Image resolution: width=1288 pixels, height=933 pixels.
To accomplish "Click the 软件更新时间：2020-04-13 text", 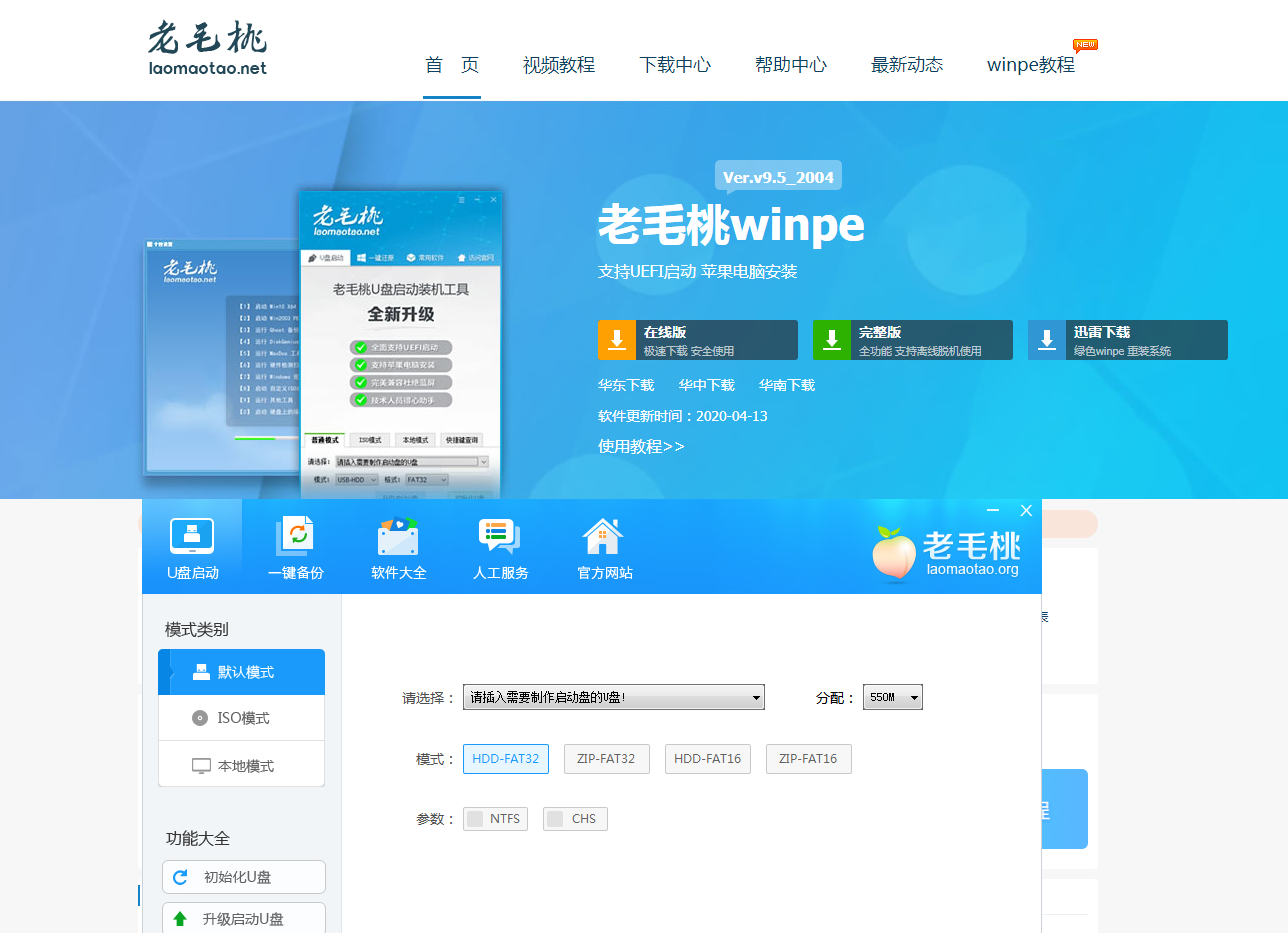I will [683, 416].
